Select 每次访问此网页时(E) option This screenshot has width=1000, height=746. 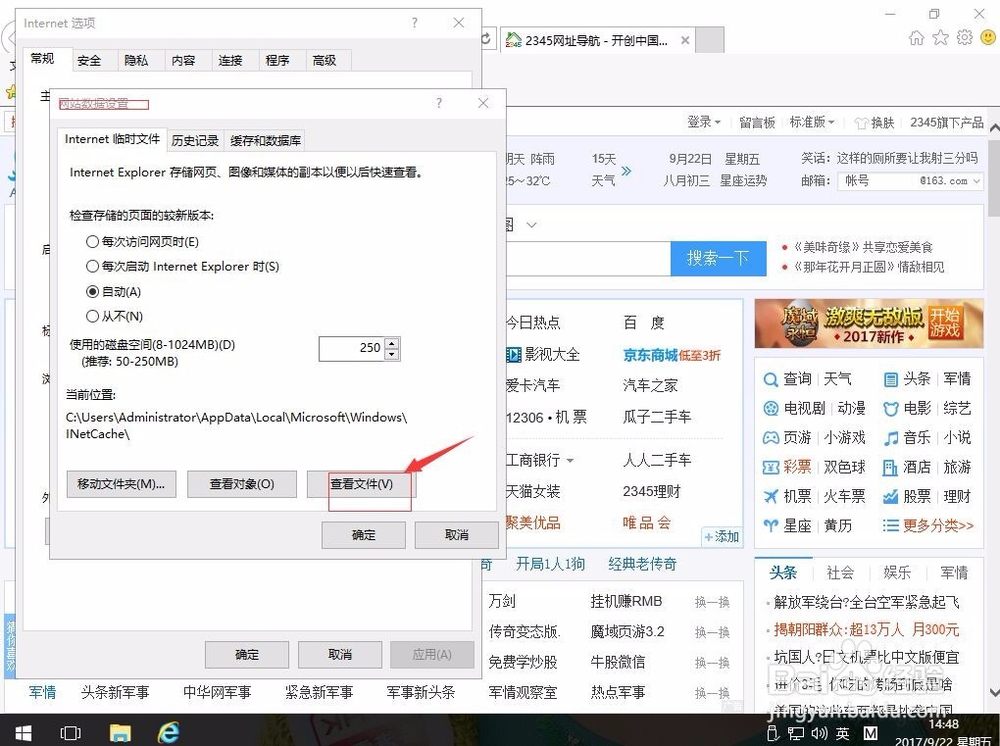click(91, 239)
